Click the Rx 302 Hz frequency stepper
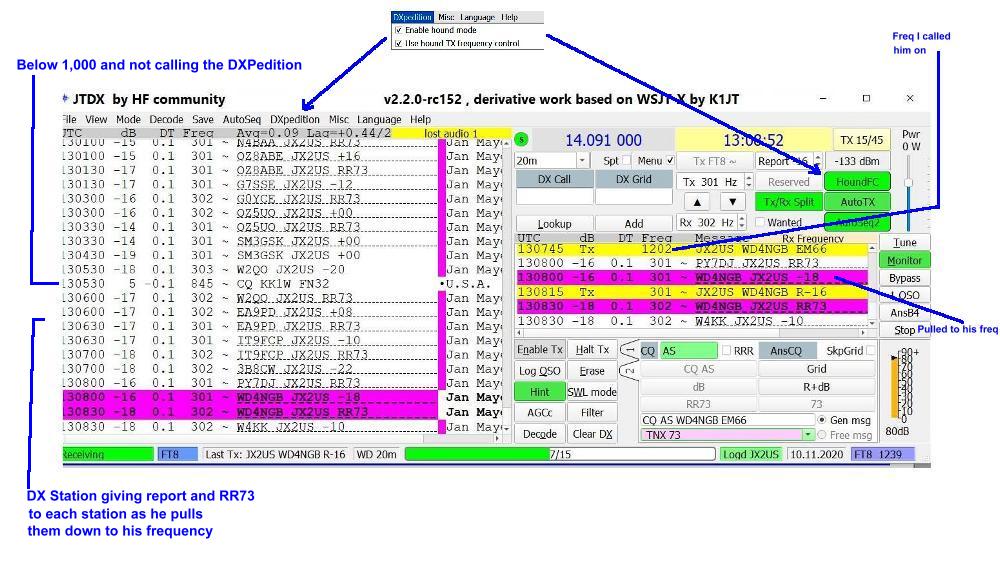1000x568 pixels. coord(742,222)
